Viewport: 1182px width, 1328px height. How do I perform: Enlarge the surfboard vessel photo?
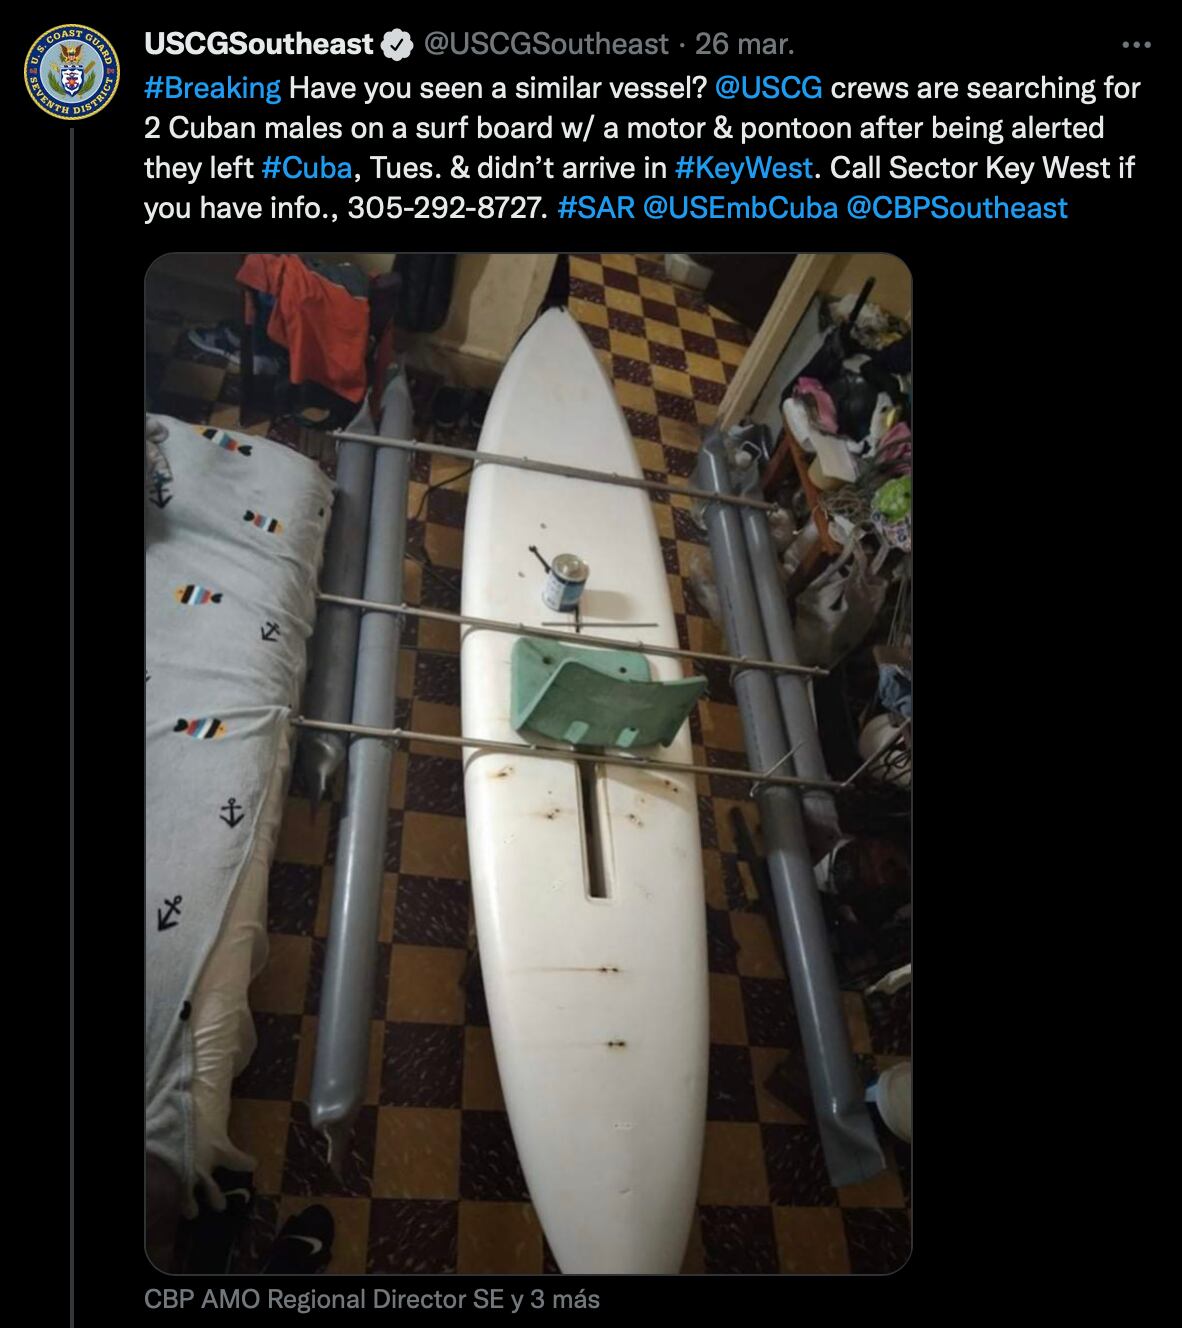point(528,763)
